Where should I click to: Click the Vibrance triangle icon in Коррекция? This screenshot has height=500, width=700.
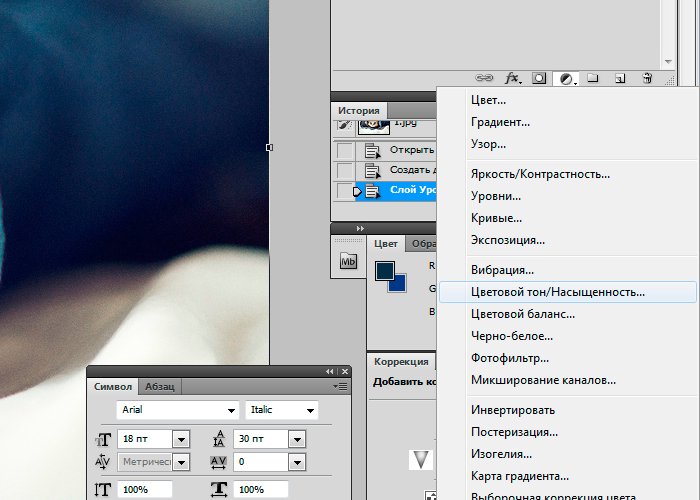(422, 459)
